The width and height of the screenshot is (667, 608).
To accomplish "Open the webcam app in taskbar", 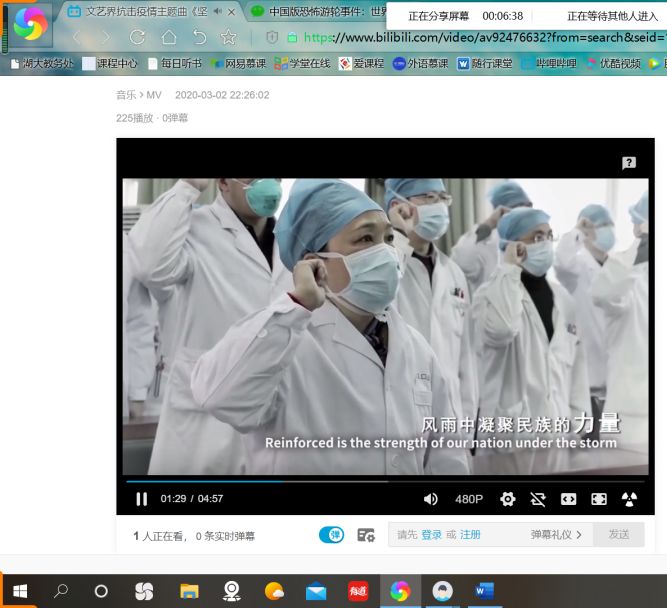I will tap(232, 591).
